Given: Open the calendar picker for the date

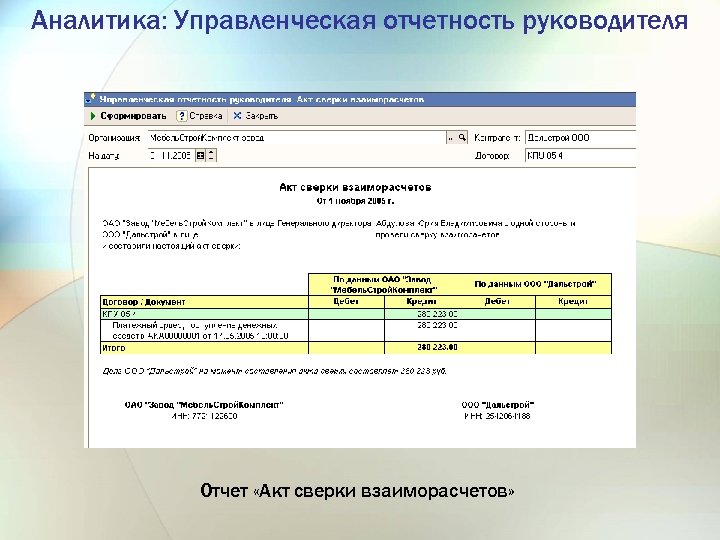Looking at the screenshot, I should pos(200,156).
